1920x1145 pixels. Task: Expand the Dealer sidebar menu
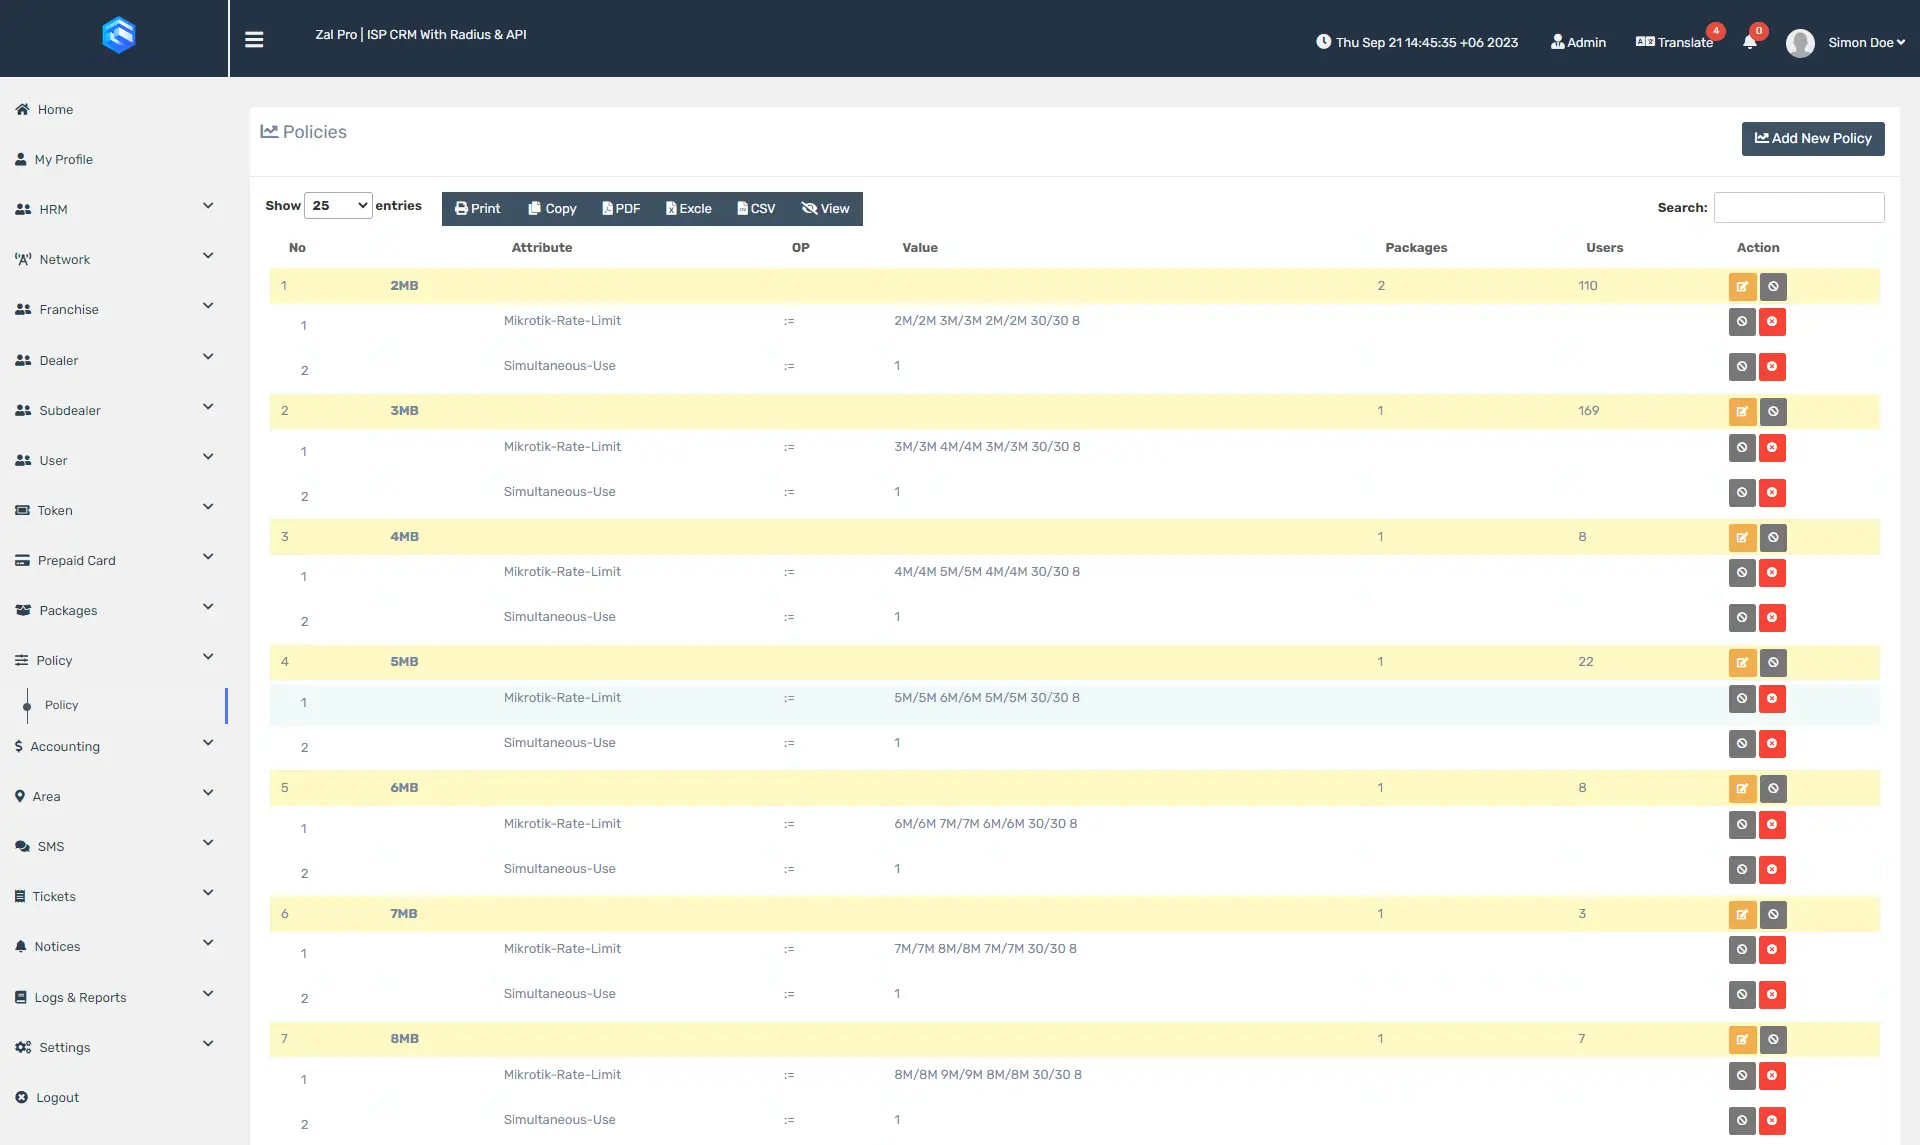coord(114,360)
